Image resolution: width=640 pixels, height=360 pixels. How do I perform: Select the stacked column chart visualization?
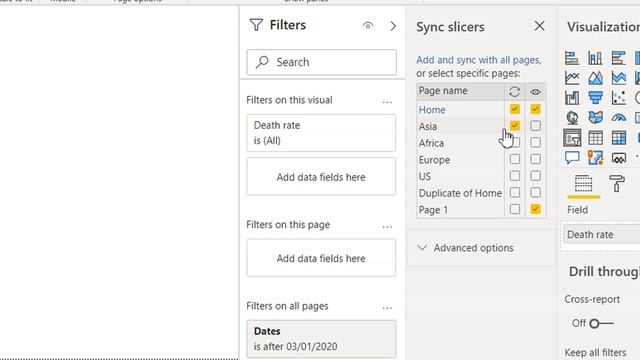(595, 58)
